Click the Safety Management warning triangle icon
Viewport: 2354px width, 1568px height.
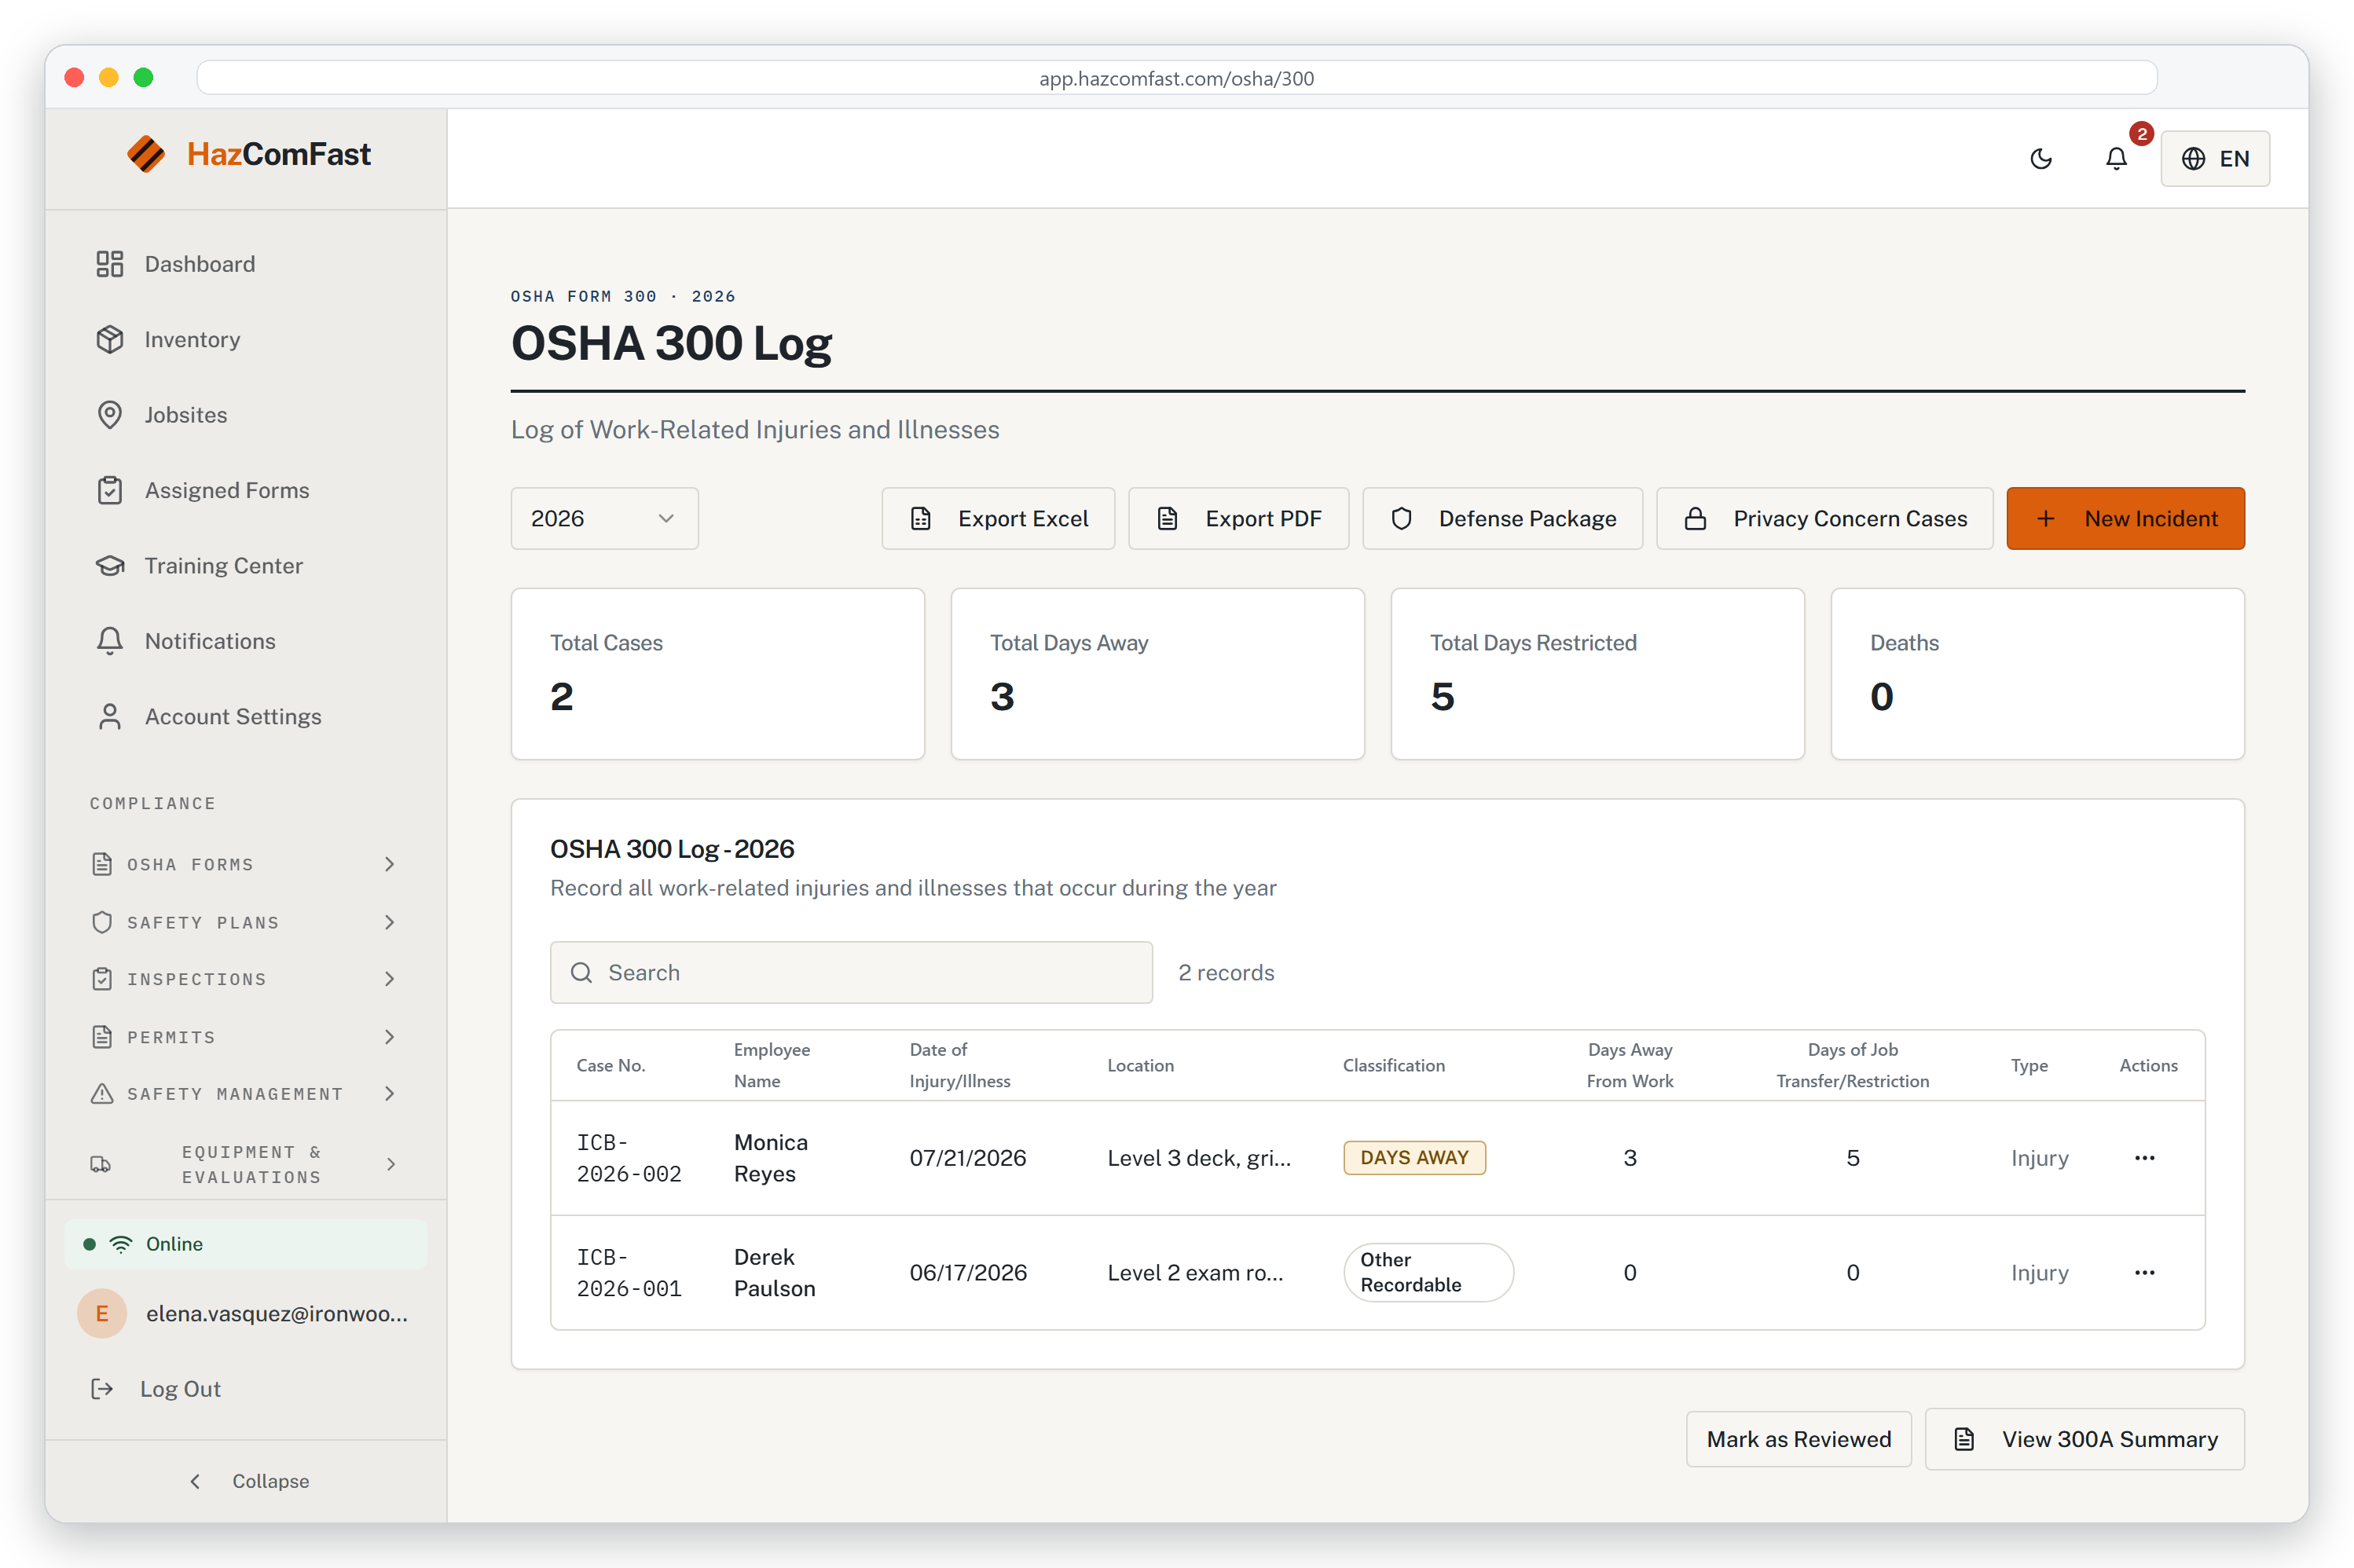point(102,1094)
